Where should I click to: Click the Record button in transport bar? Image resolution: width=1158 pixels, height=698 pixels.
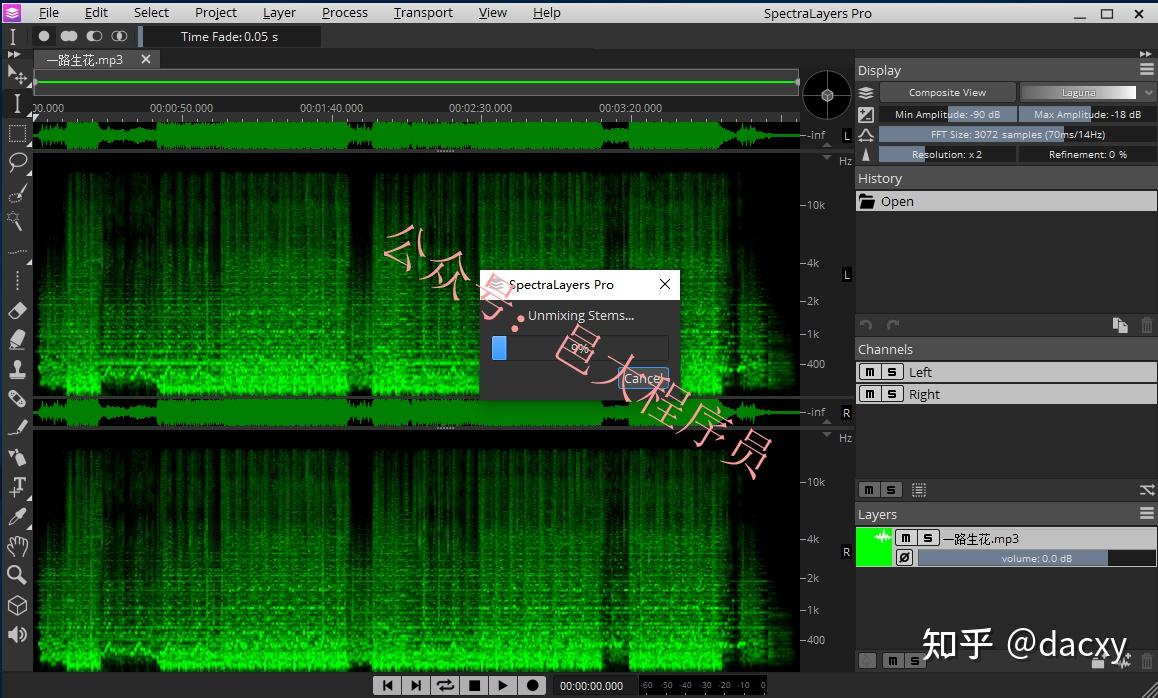click(x=532, y=685)
